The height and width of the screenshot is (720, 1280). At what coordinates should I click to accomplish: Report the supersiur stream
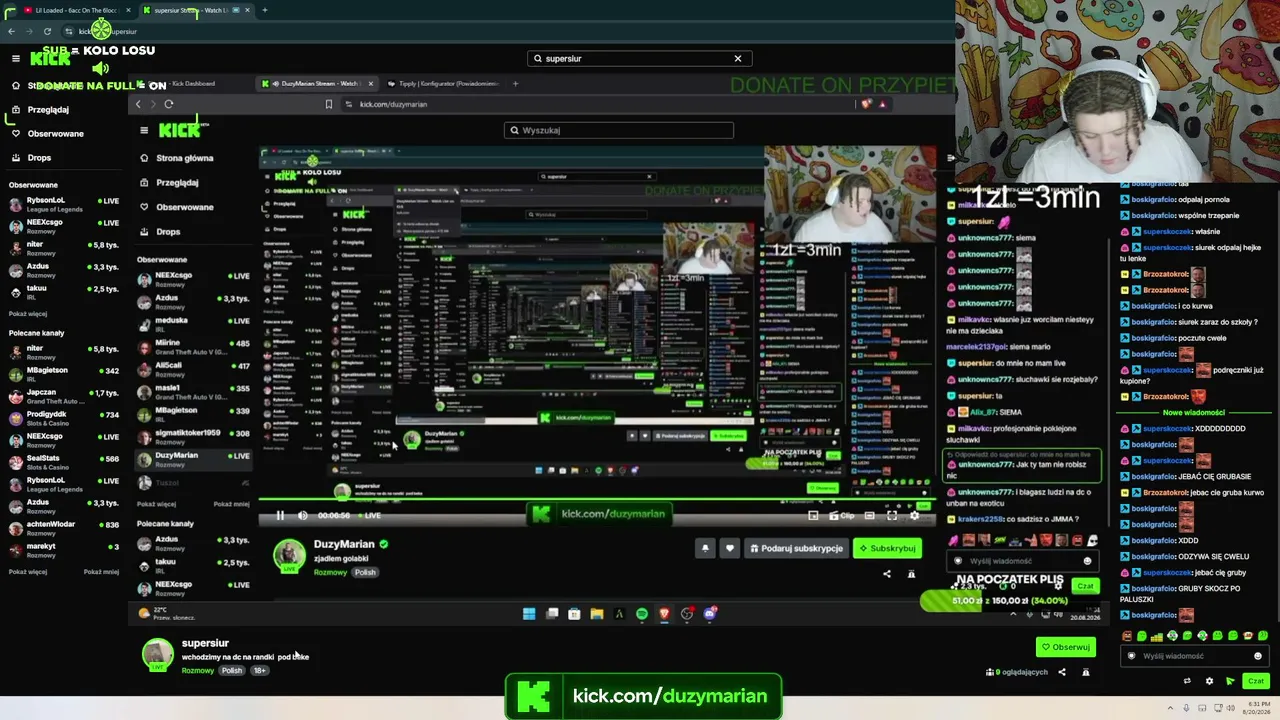[x=1085, y=672]
